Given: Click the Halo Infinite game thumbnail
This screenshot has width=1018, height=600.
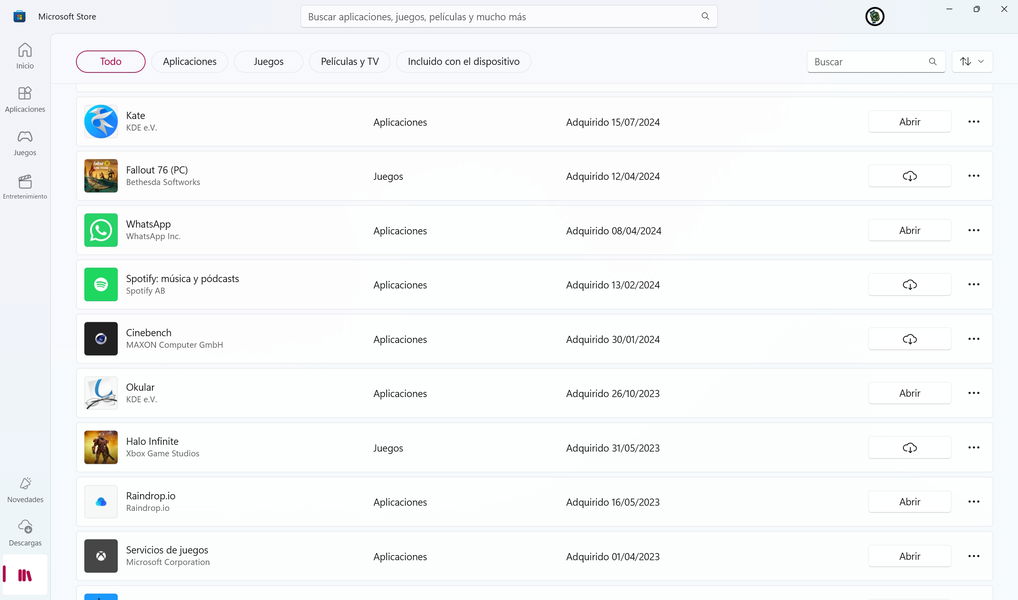Looking at the screenshot, I should (101, 447).
